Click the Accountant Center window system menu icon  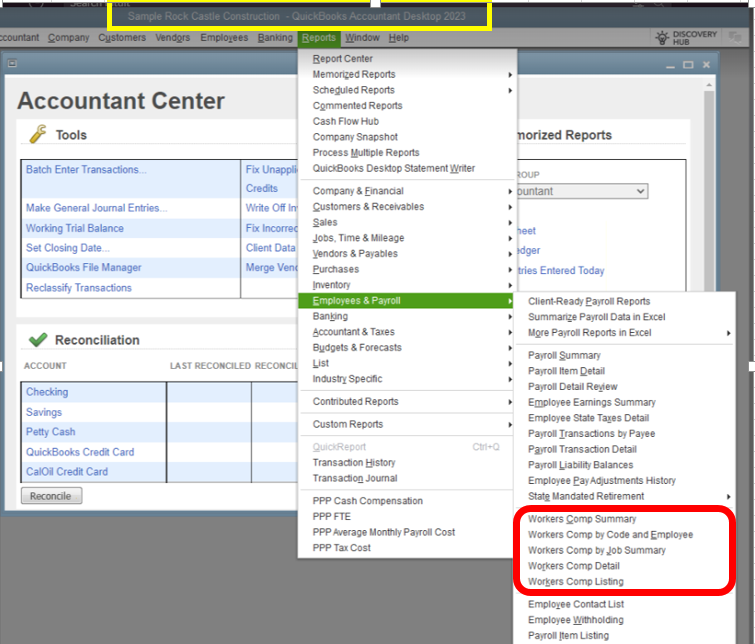(13, 63)
